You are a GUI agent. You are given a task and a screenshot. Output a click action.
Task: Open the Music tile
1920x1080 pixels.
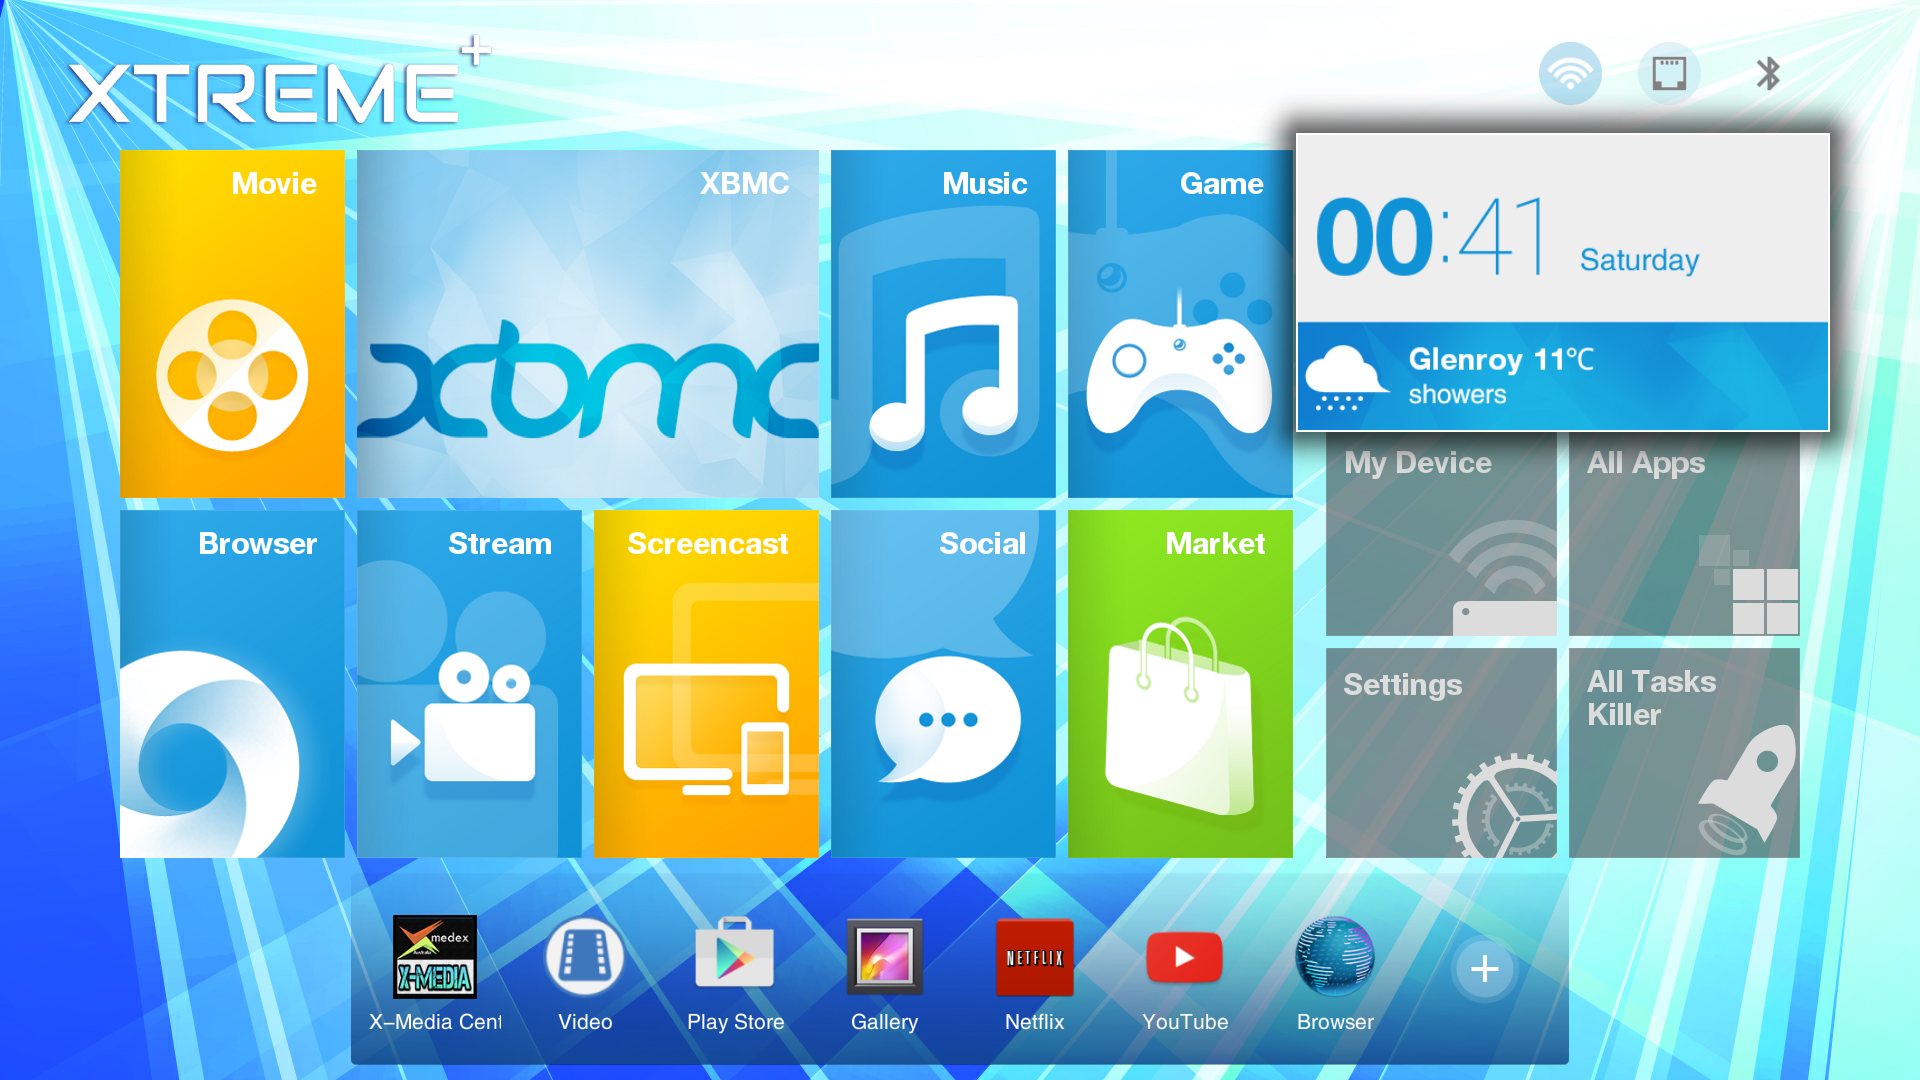(x=943, y=323)
